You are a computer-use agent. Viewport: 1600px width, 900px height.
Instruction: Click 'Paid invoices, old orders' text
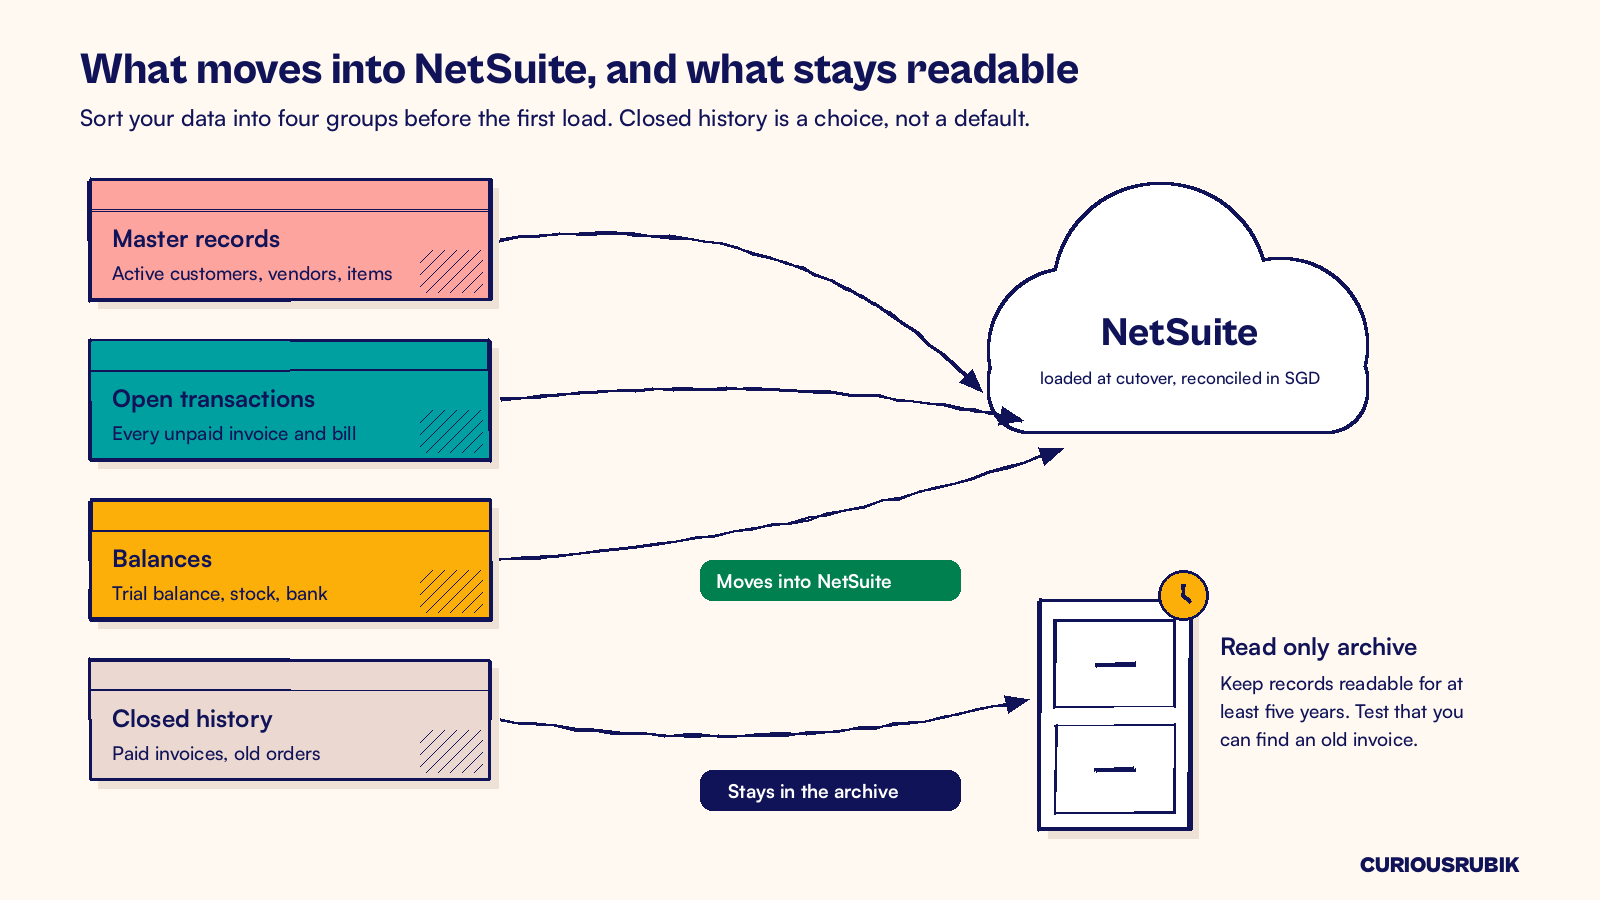216,754
